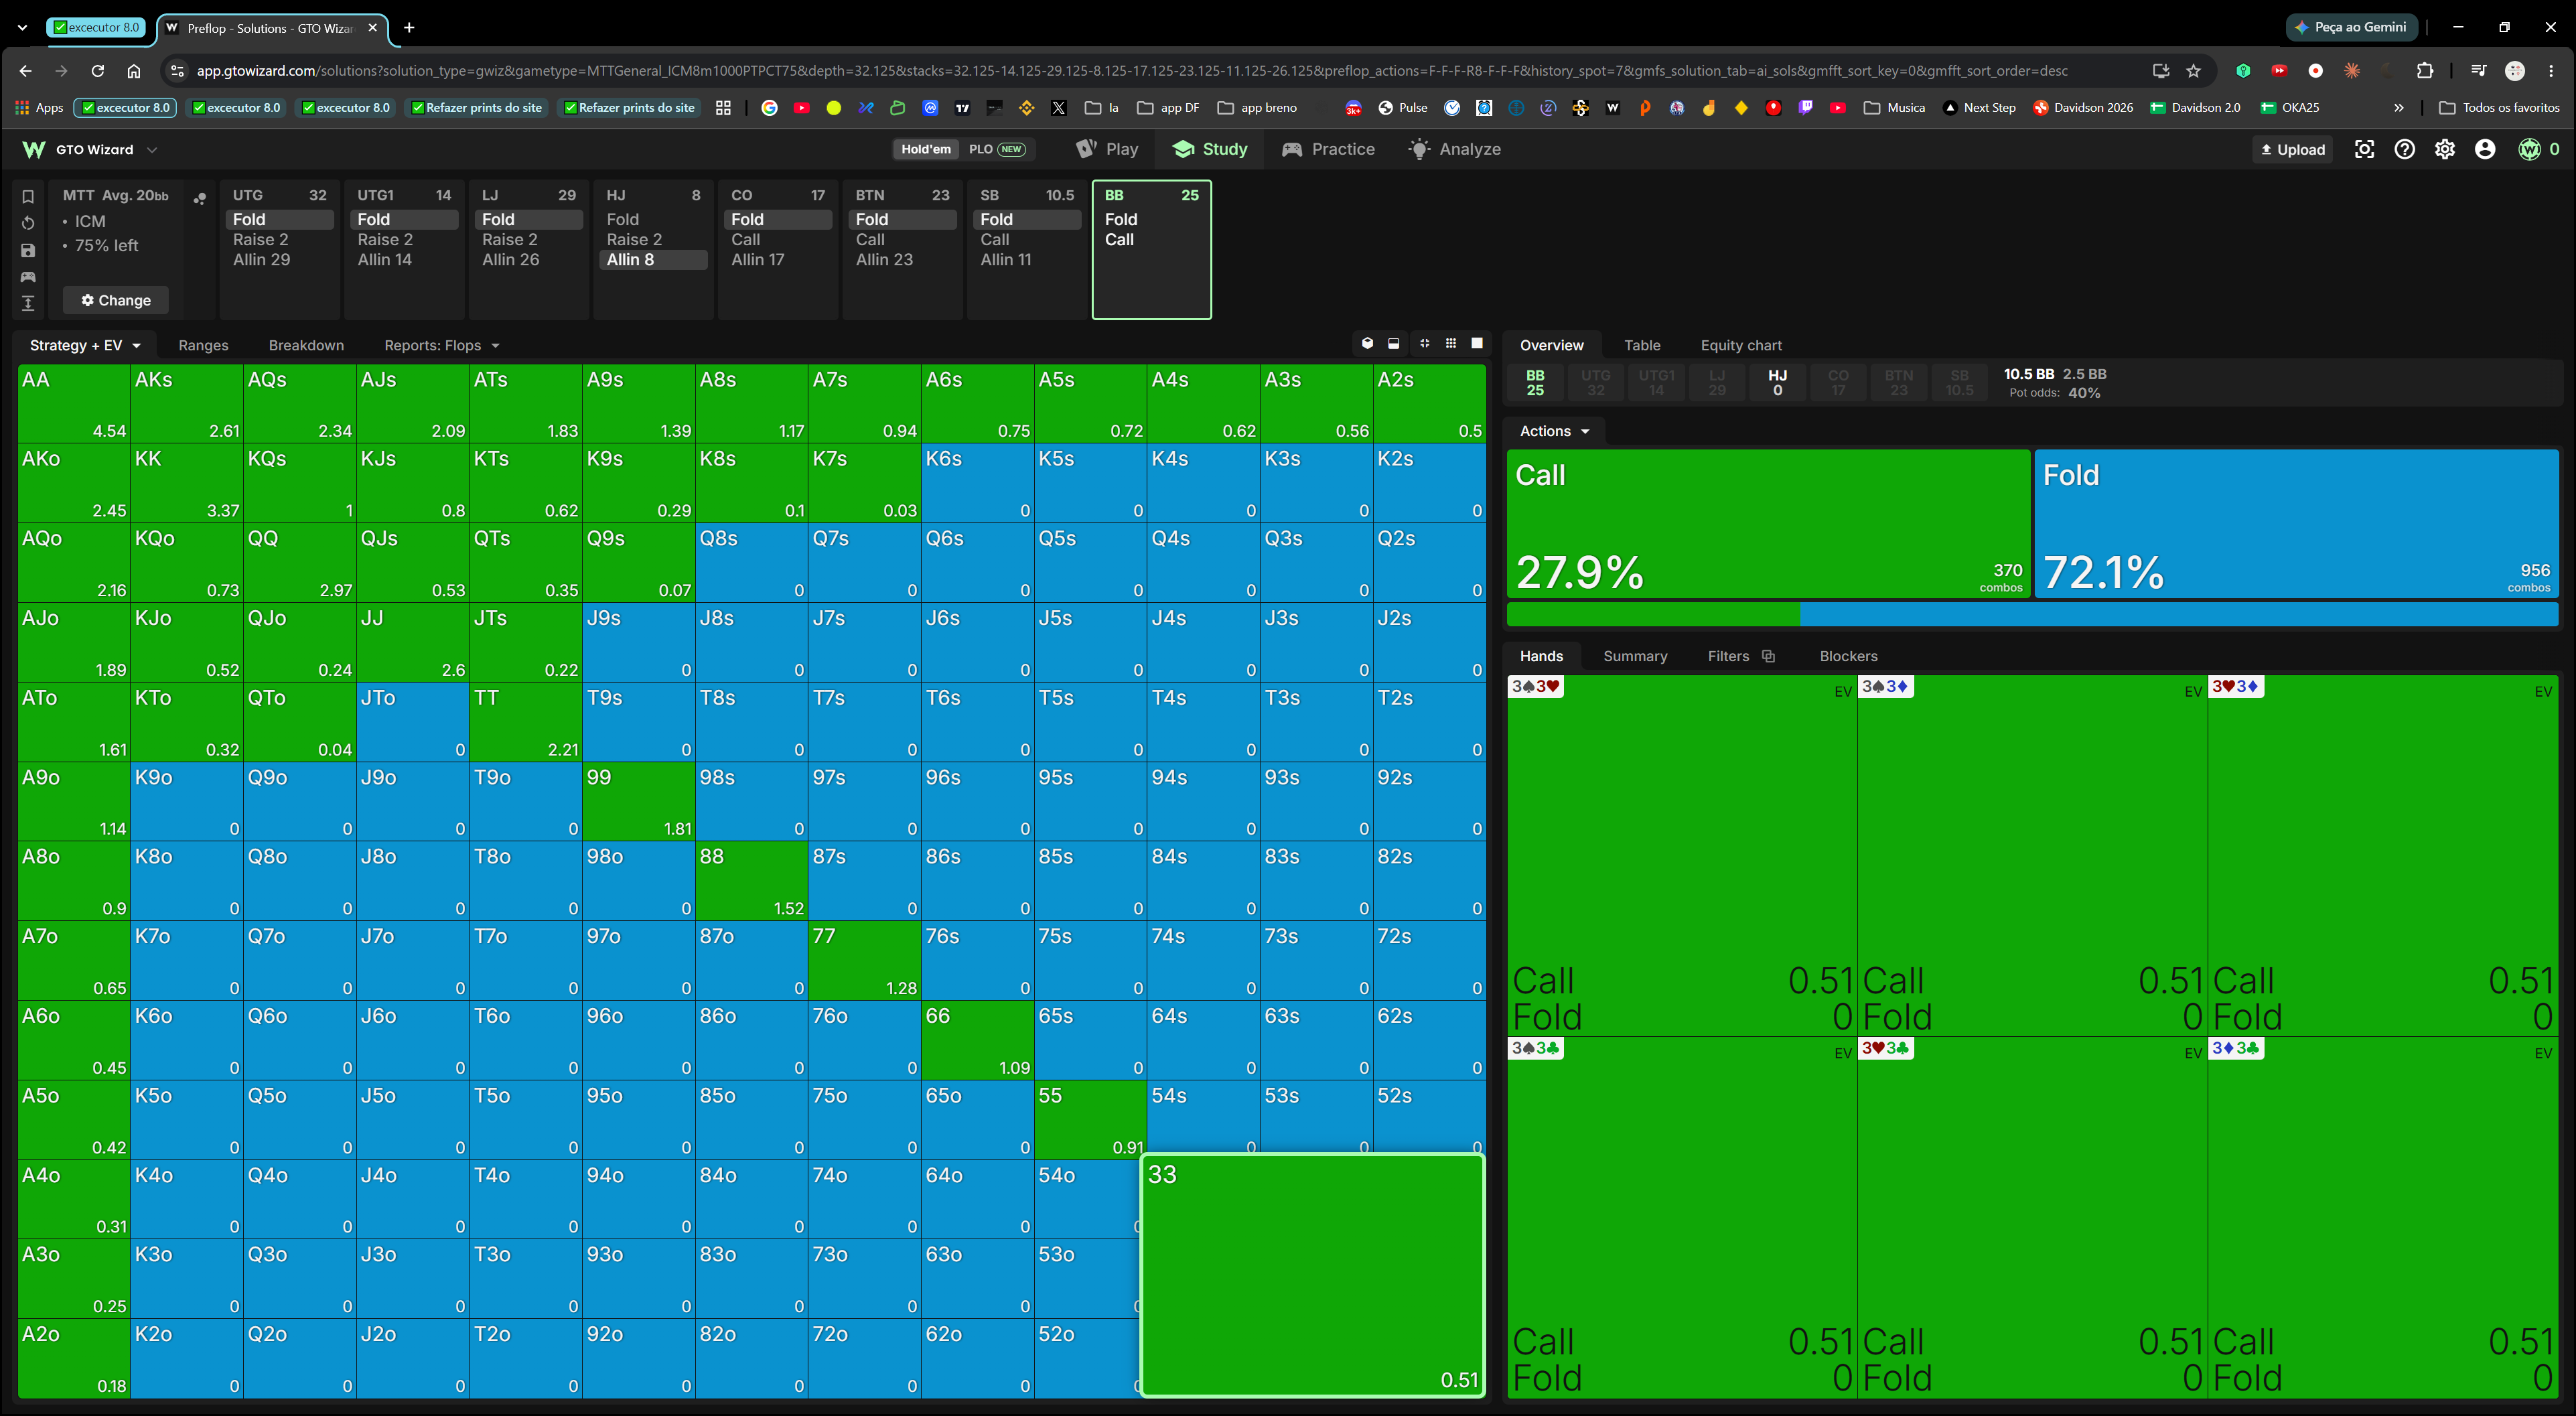Click the blue Fold 72.1% action card

click(x=2296, y=524)
